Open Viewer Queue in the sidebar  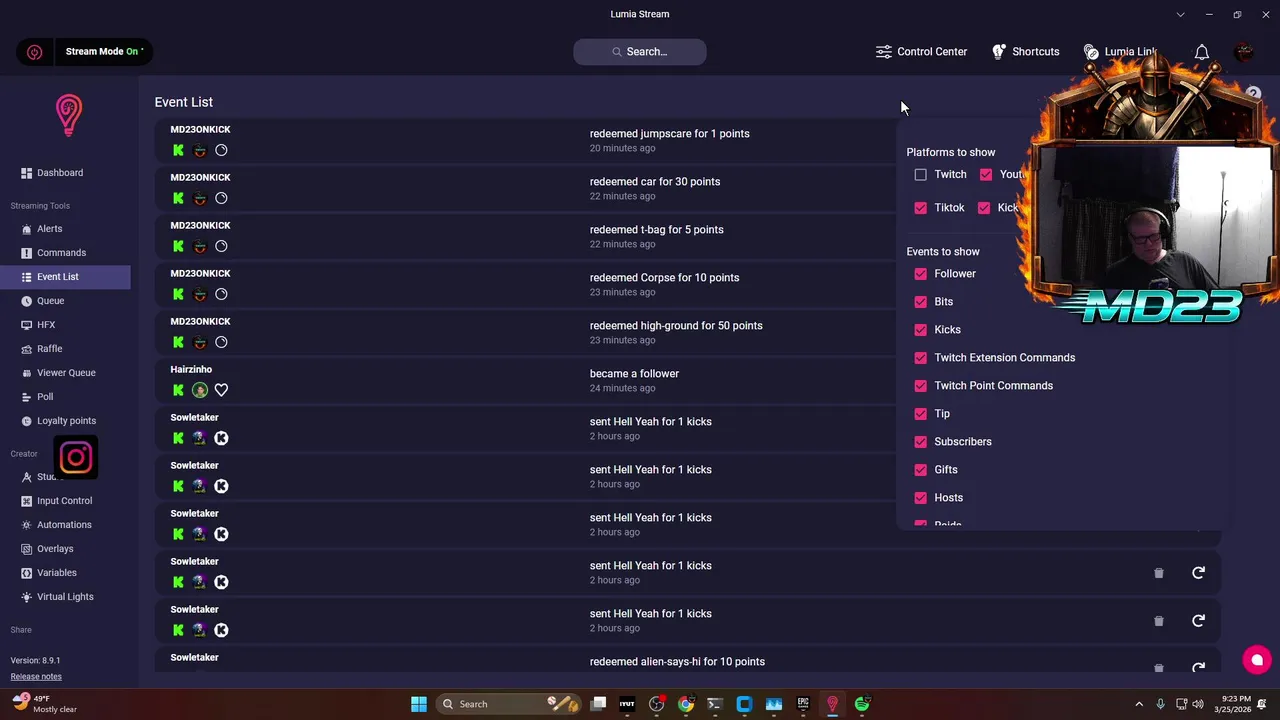click(x=65, y=373)
